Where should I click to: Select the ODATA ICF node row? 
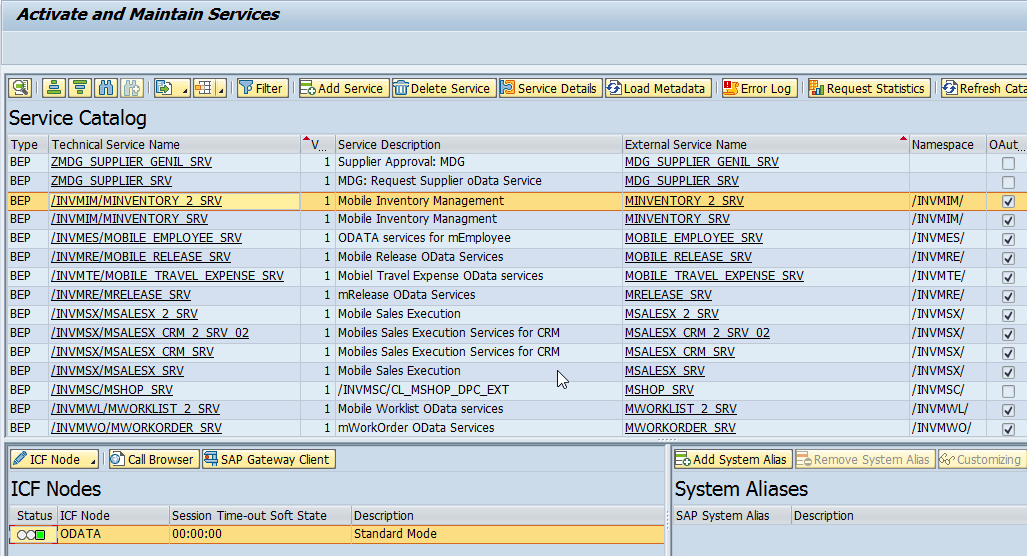coord(80,534)
